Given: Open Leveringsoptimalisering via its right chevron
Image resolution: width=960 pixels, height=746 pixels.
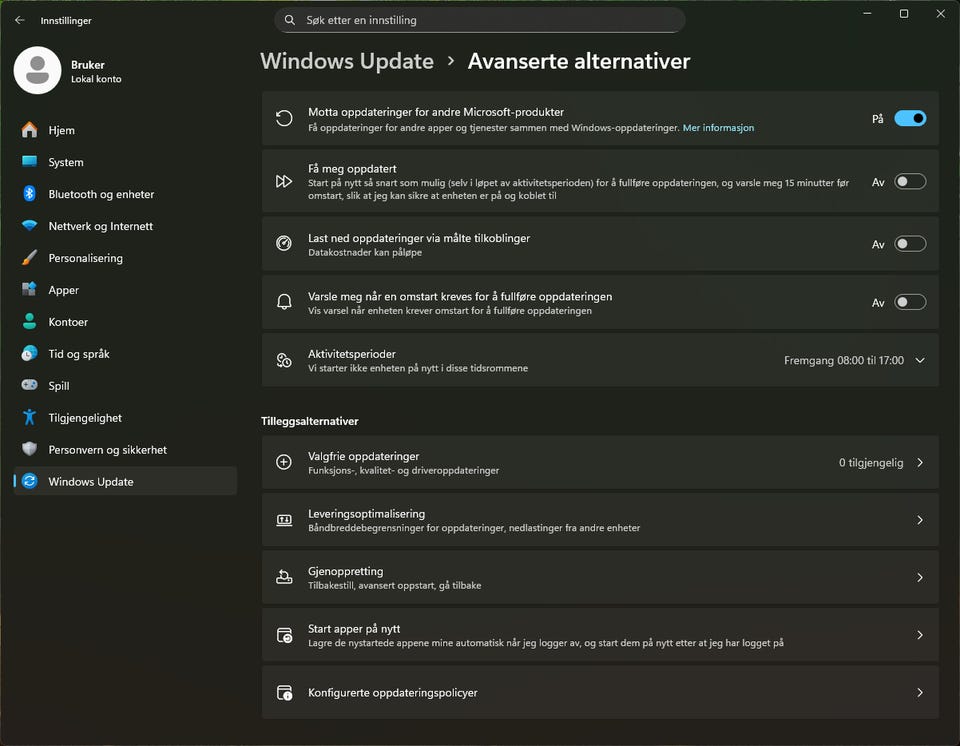Looking at the screenshot, I should (920, 520).
